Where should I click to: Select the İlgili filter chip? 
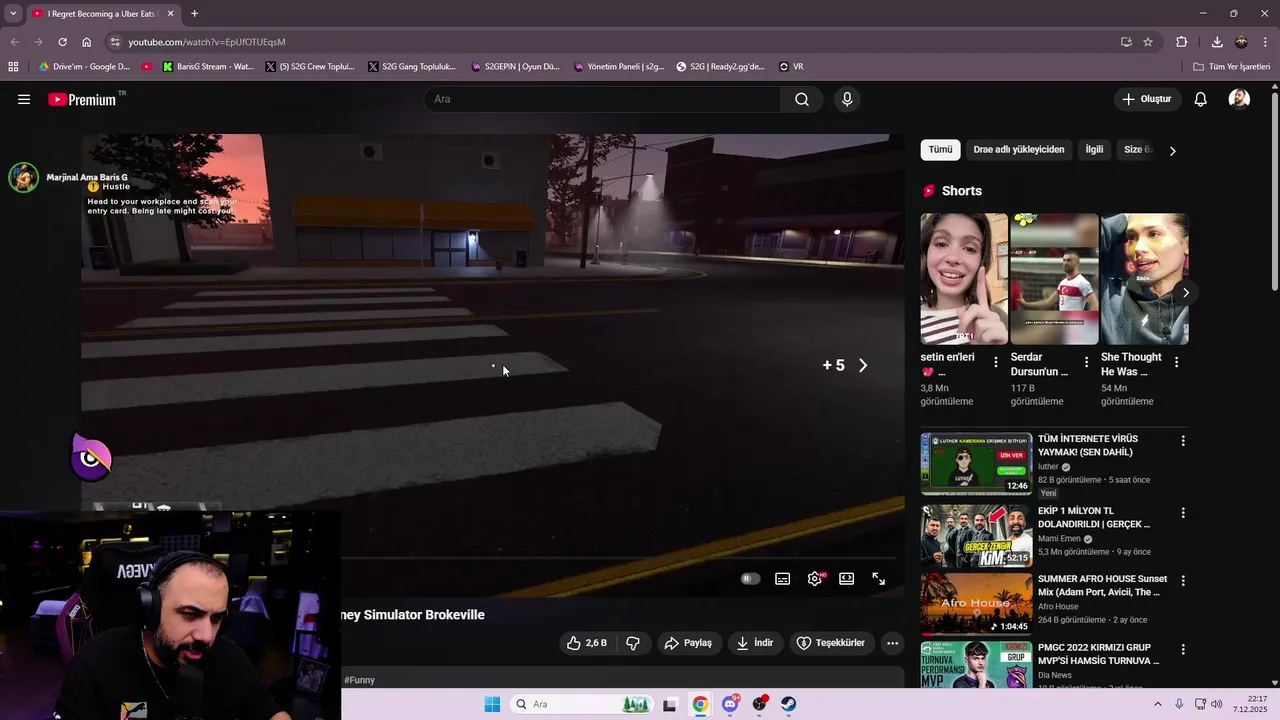[x=1095, y=150]
